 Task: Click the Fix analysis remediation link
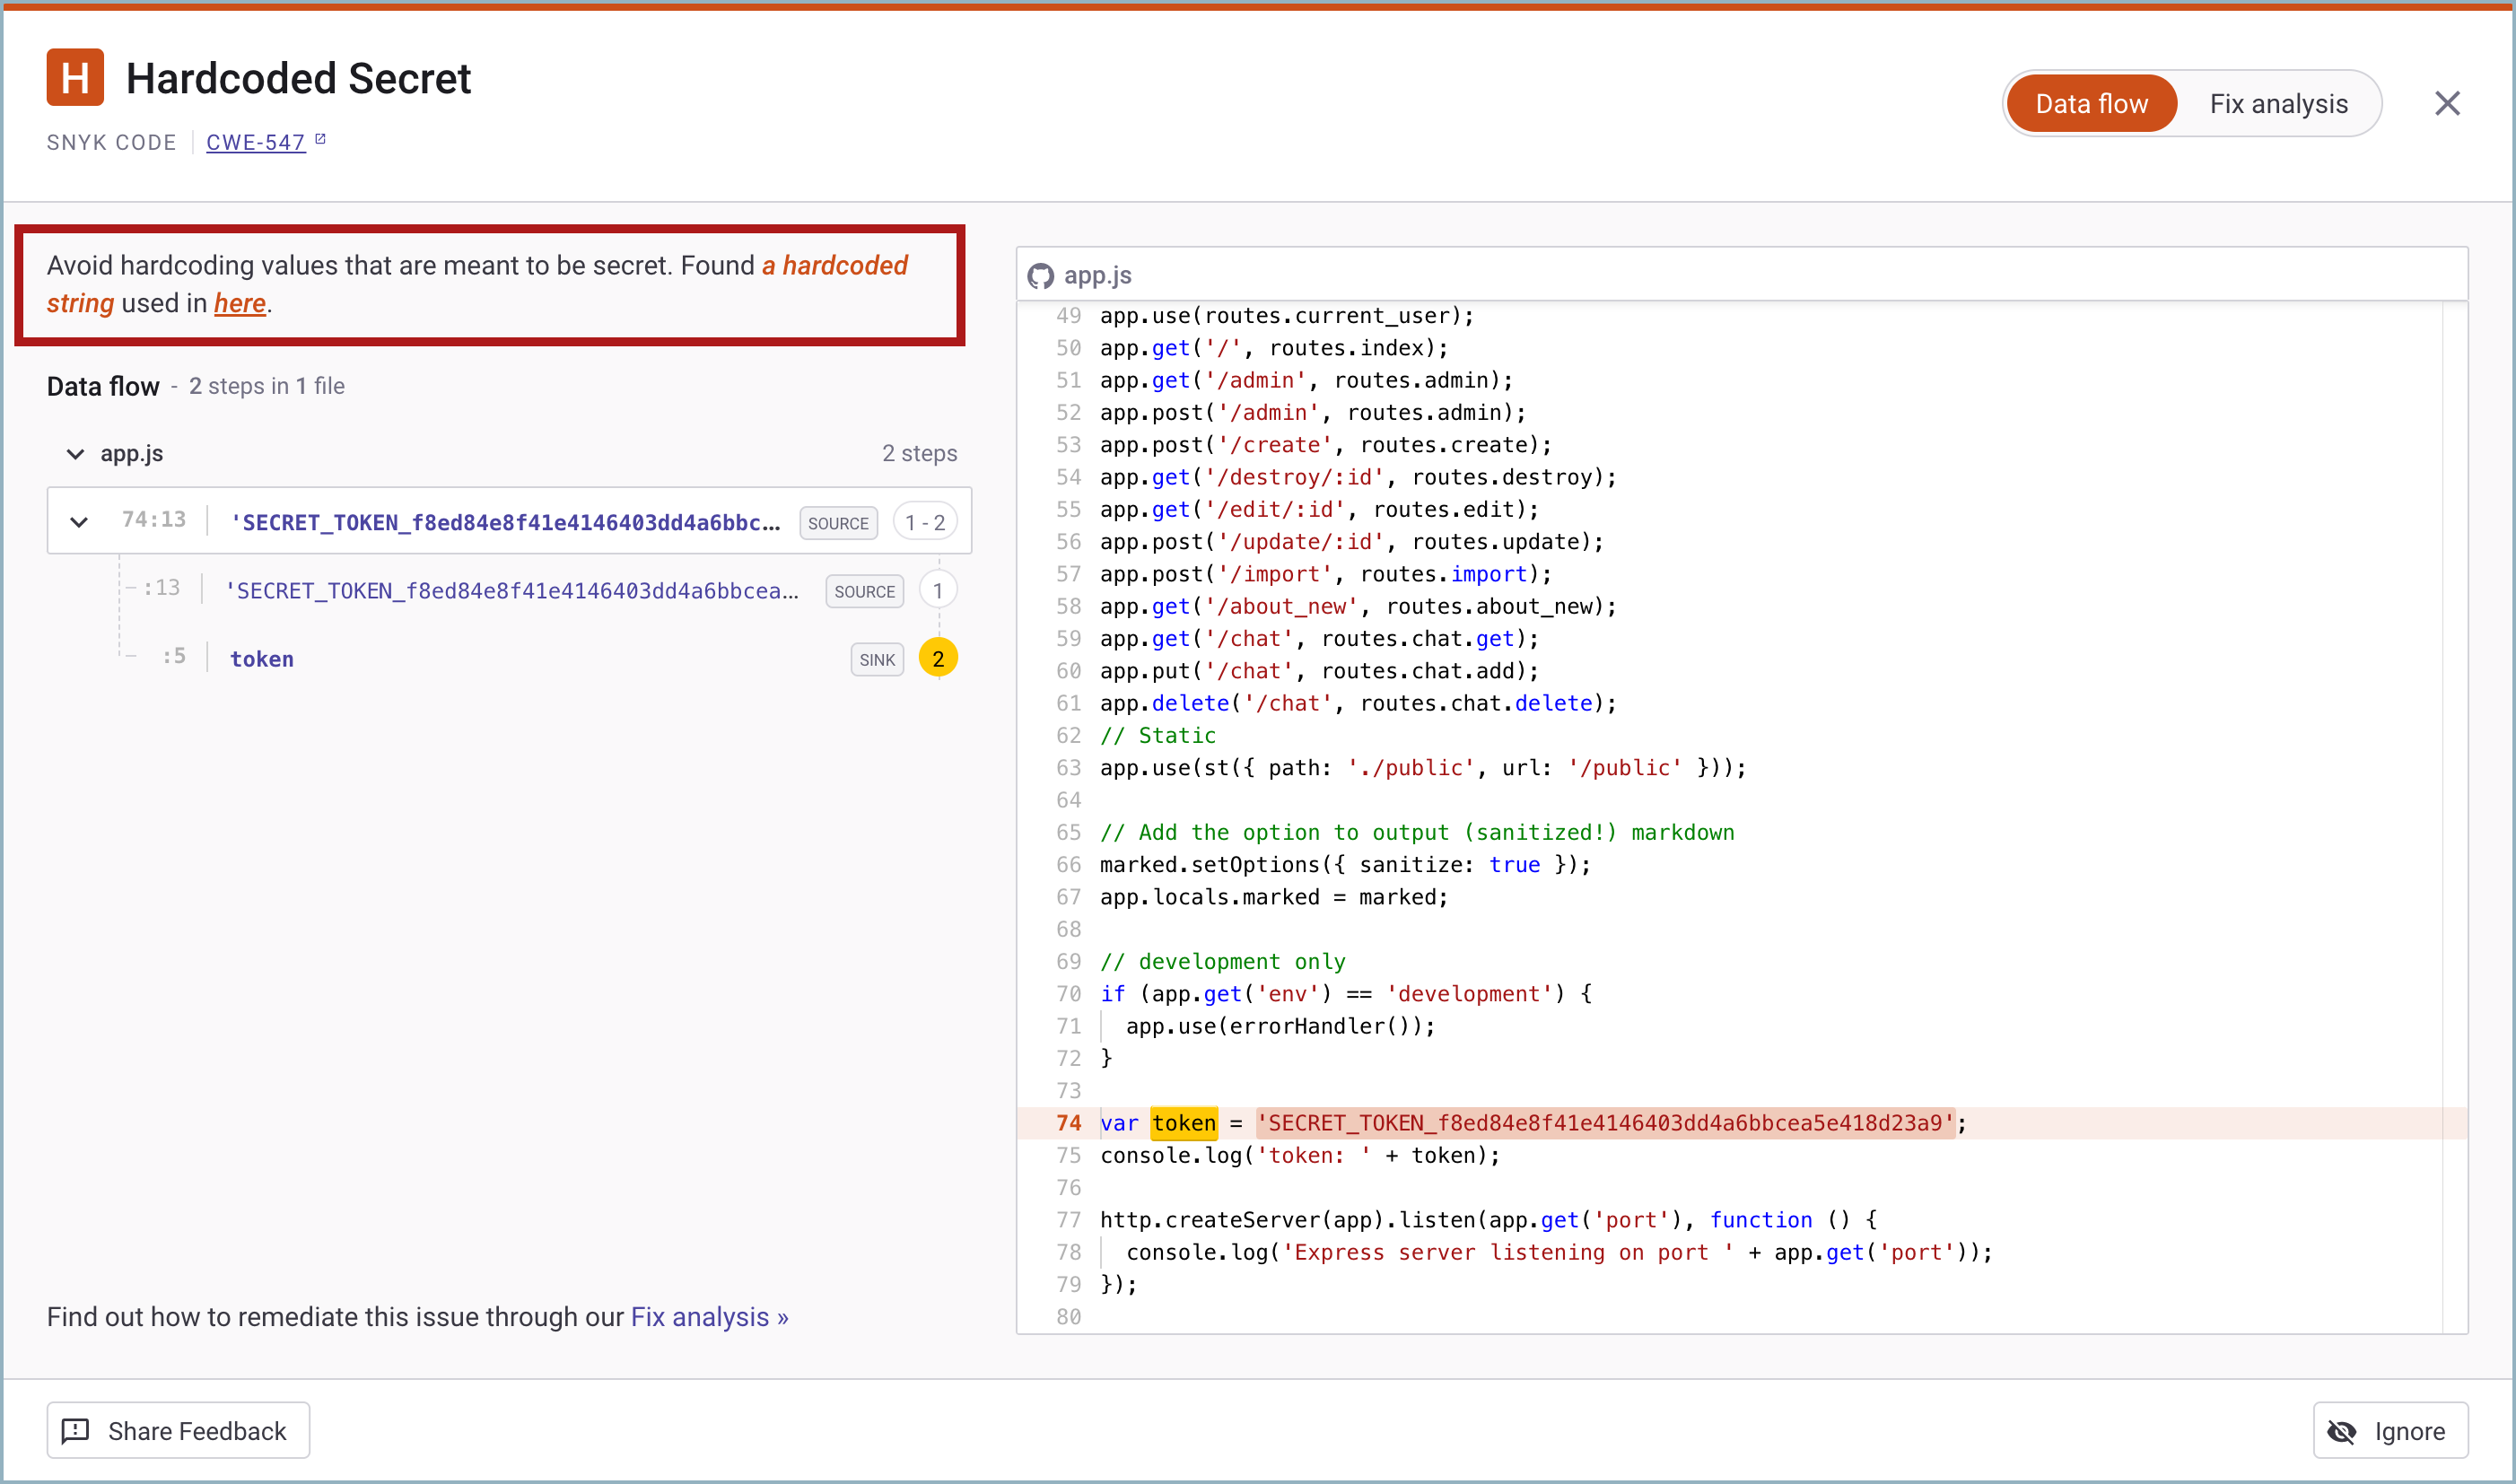(x=708, y=1317)
